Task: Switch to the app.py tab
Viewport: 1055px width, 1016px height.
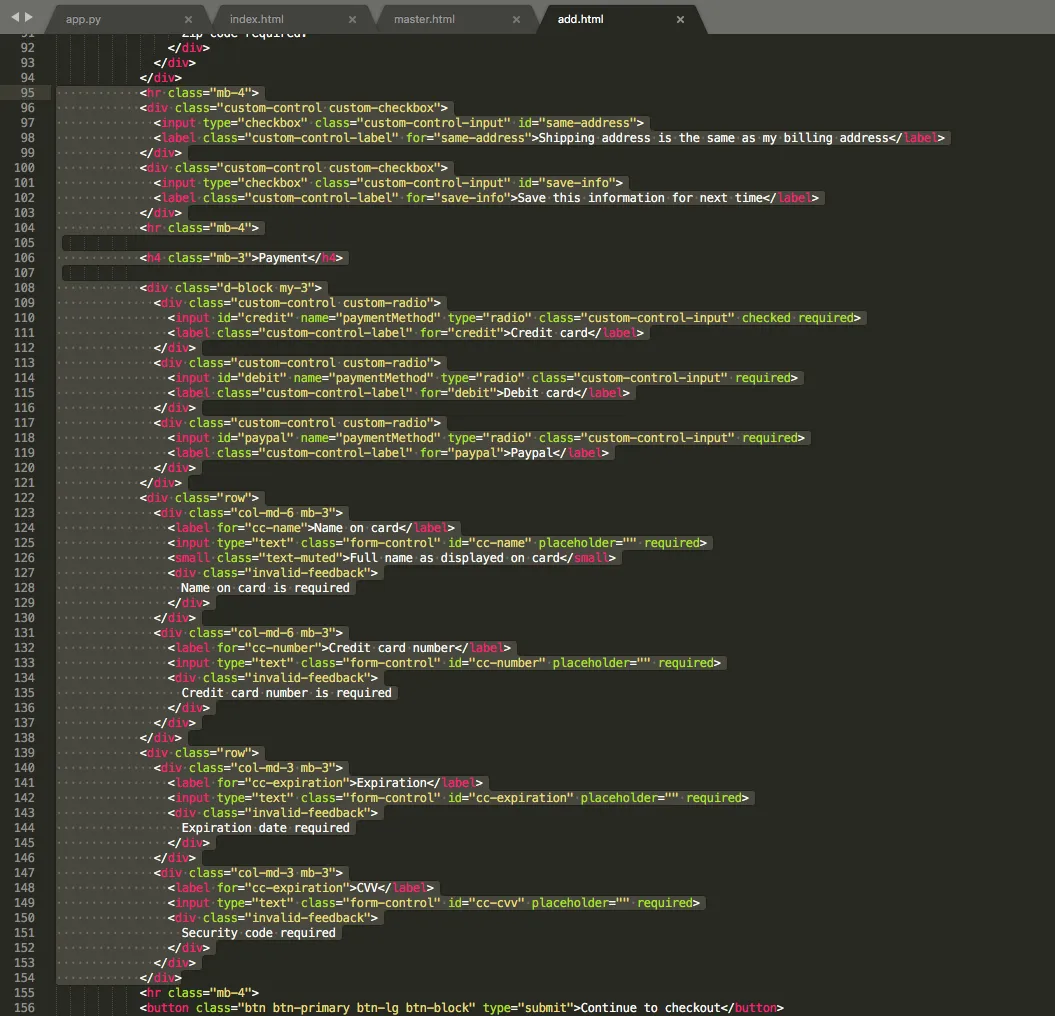Action: tap(83, 20)
